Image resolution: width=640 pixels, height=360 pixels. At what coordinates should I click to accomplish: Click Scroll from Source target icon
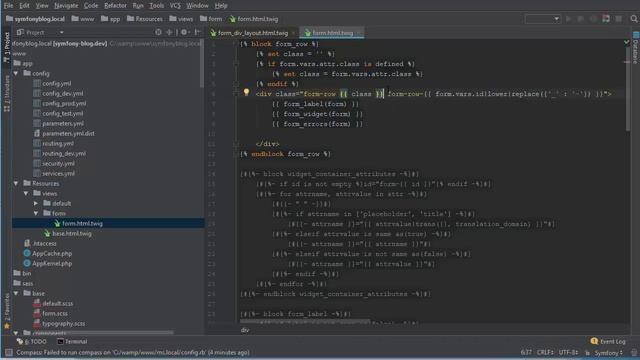(x=158, y=32)
